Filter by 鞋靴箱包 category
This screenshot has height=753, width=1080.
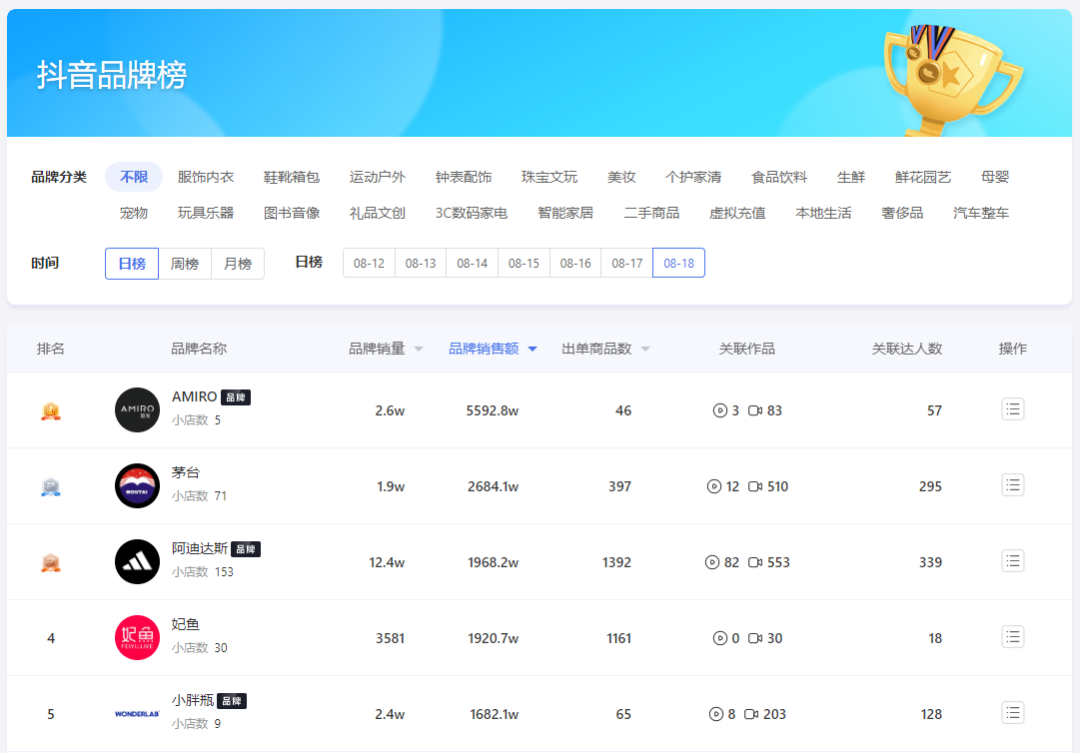coord(291,177)
